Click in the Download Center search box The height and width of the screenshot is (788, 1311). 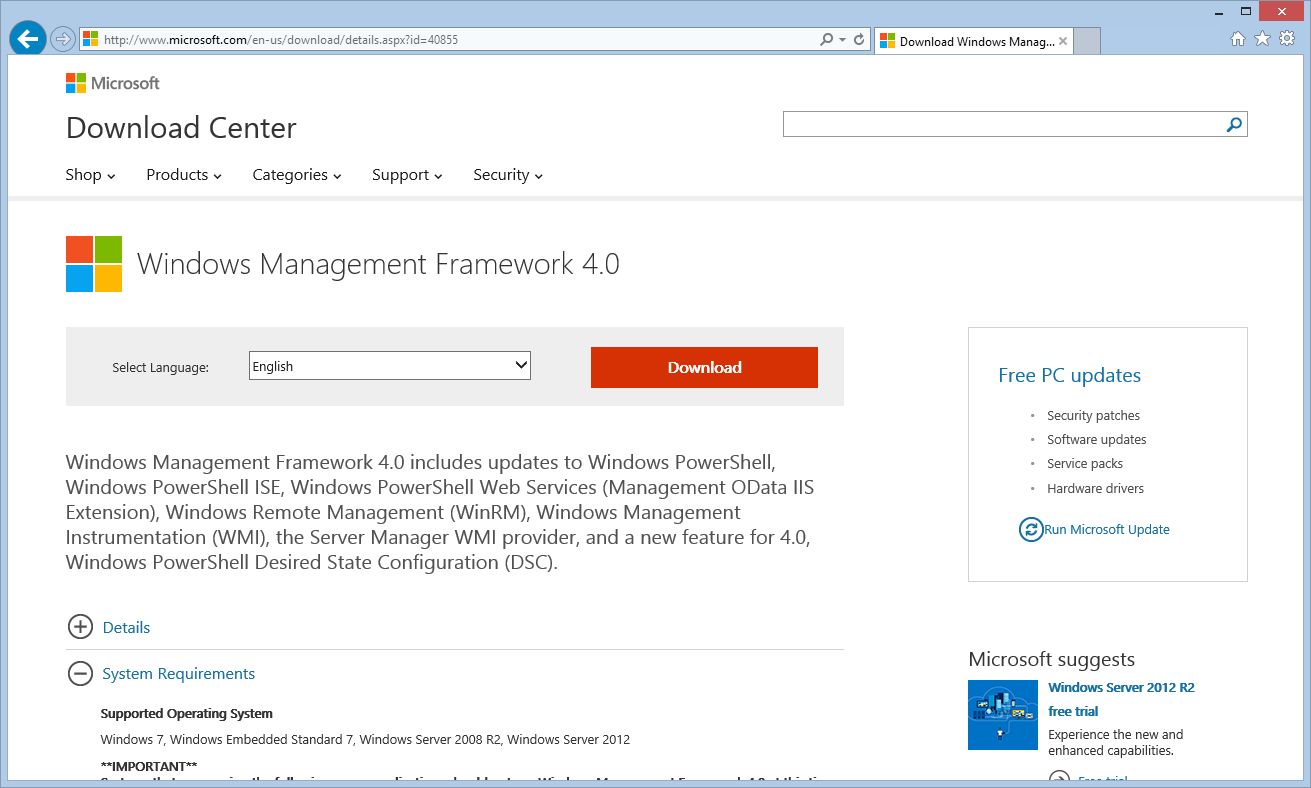[x=1003, y=124]
